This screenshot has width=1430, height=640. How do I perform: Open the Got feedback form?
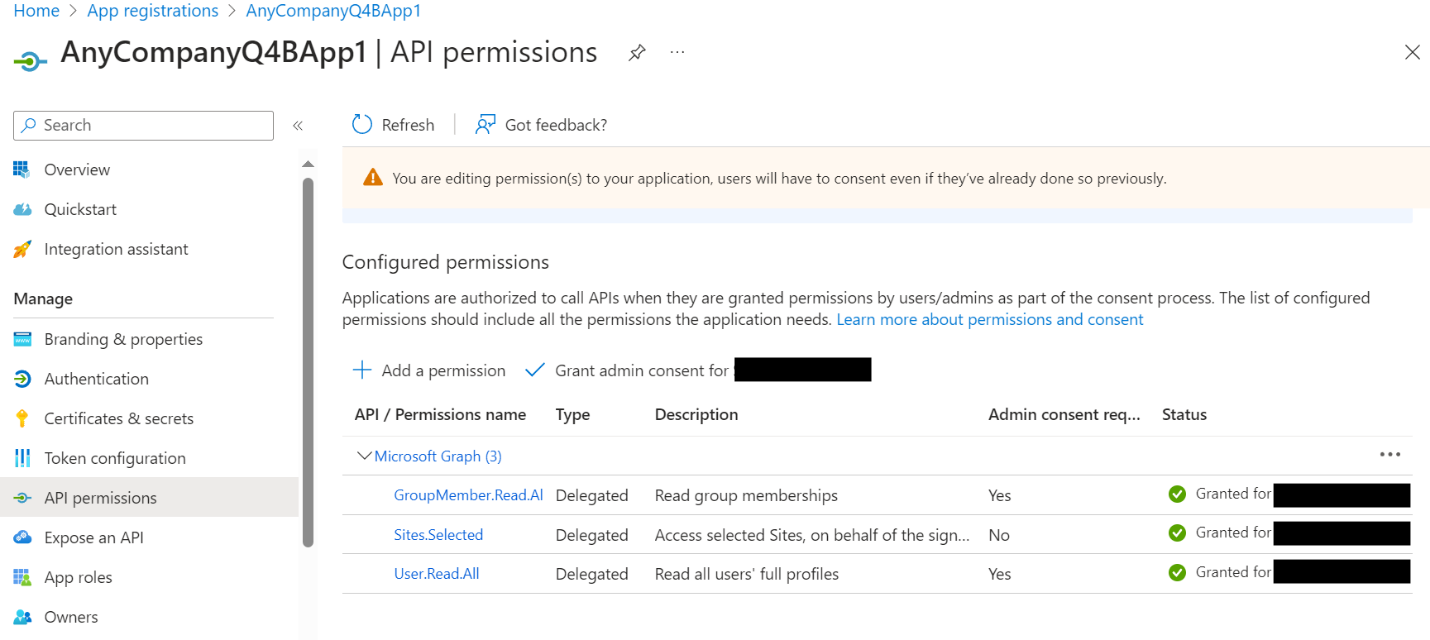540,124
